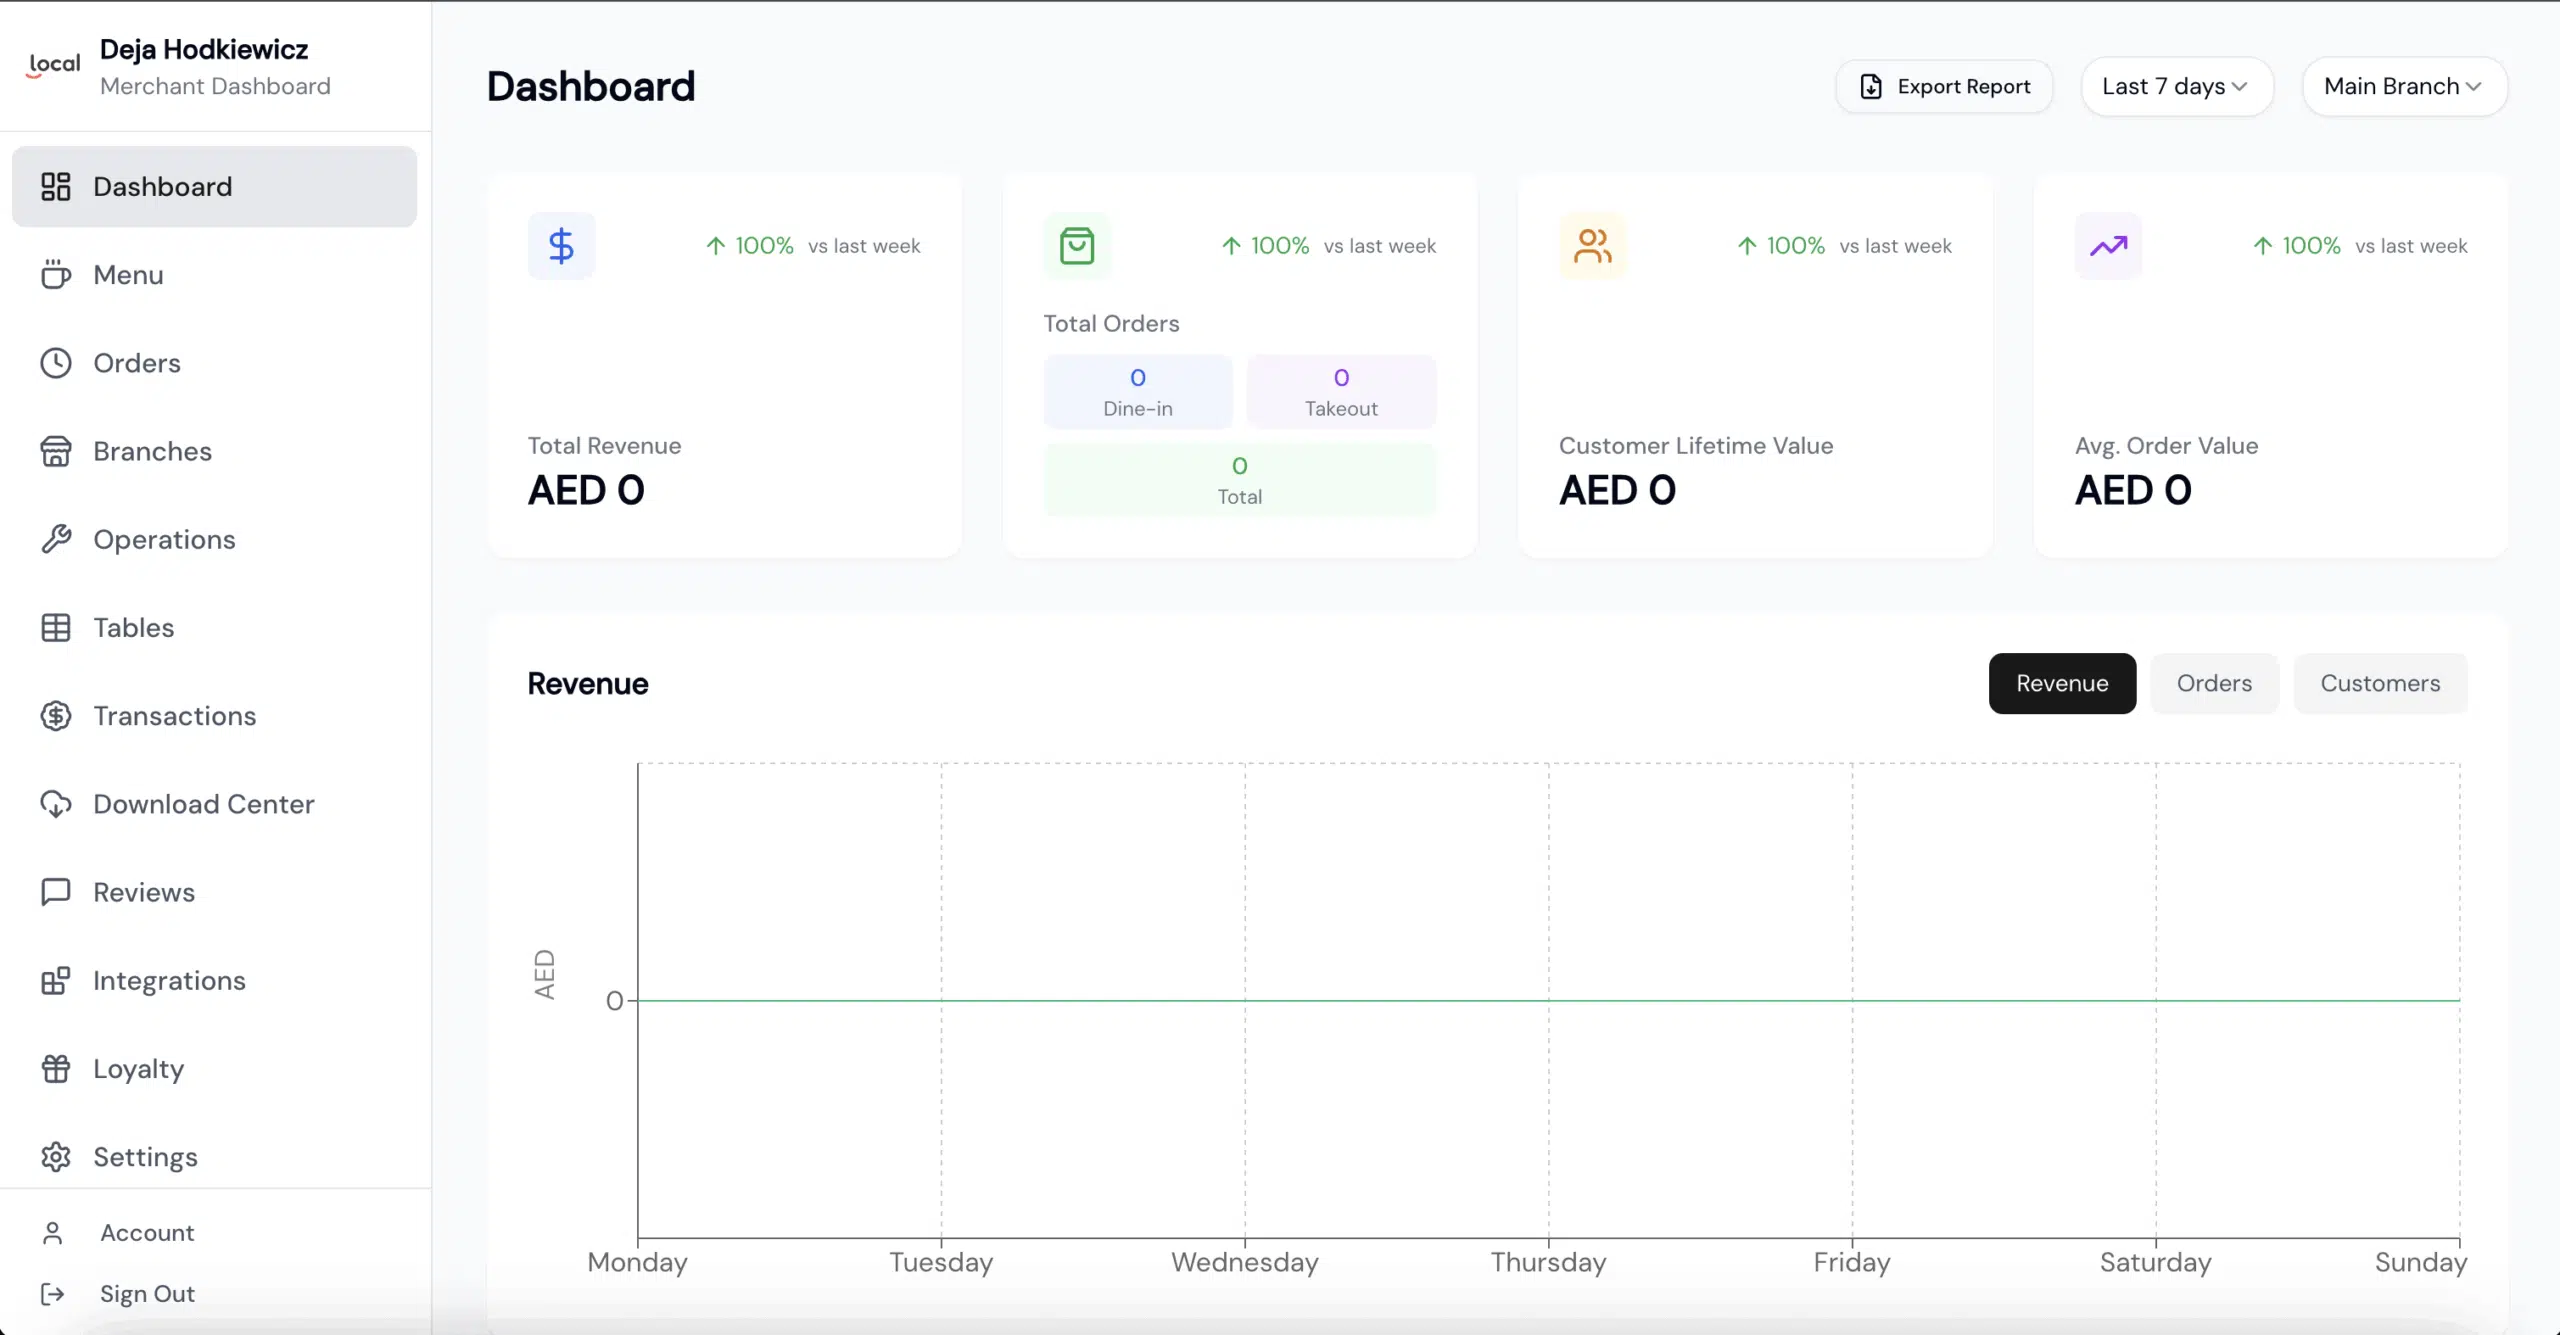
Task: Open Loyalty via the gift icon
Action: [x=56, y=1069]
